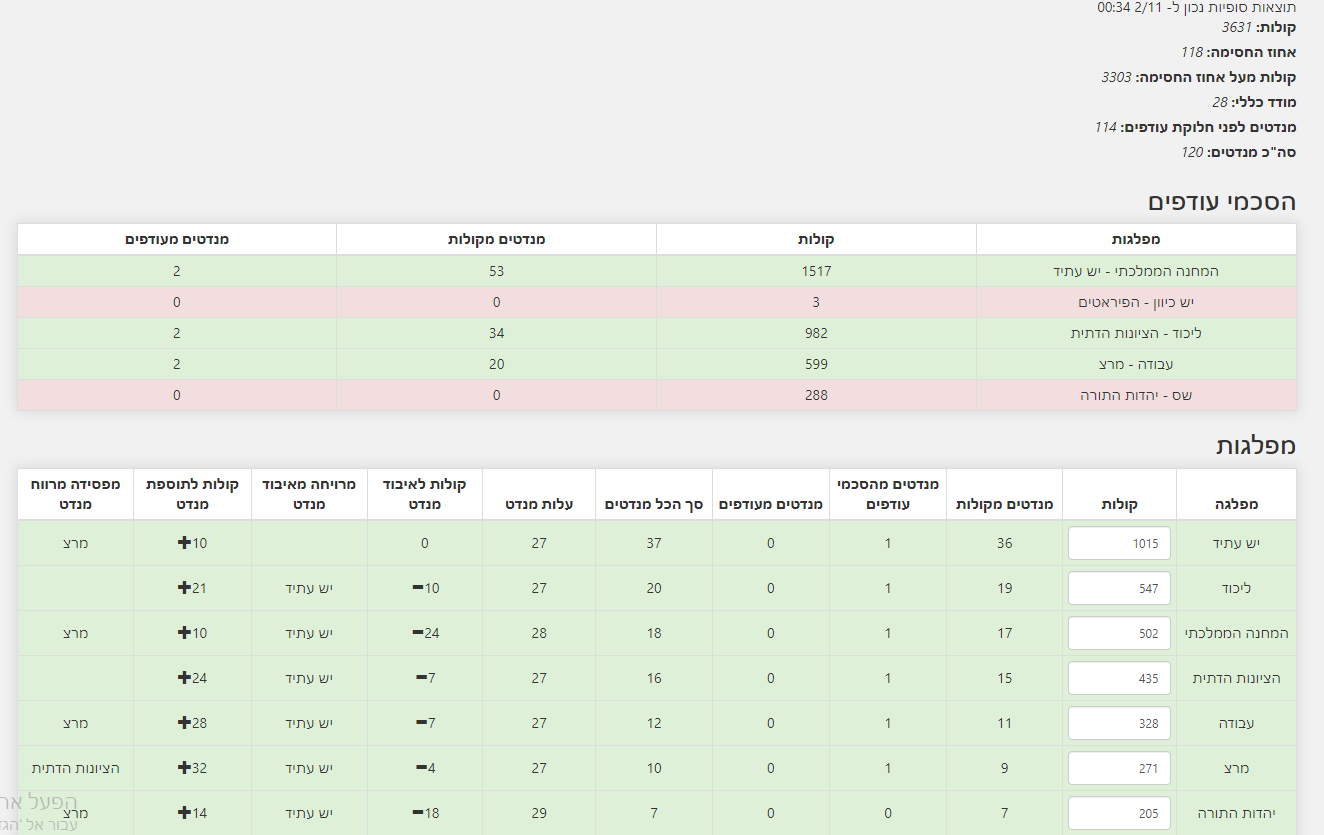Click the 'יש כיוון - הפיראטים' agreement row name
The height and width of the screenshot is (835, 1324).
[x=1136, y=302]
